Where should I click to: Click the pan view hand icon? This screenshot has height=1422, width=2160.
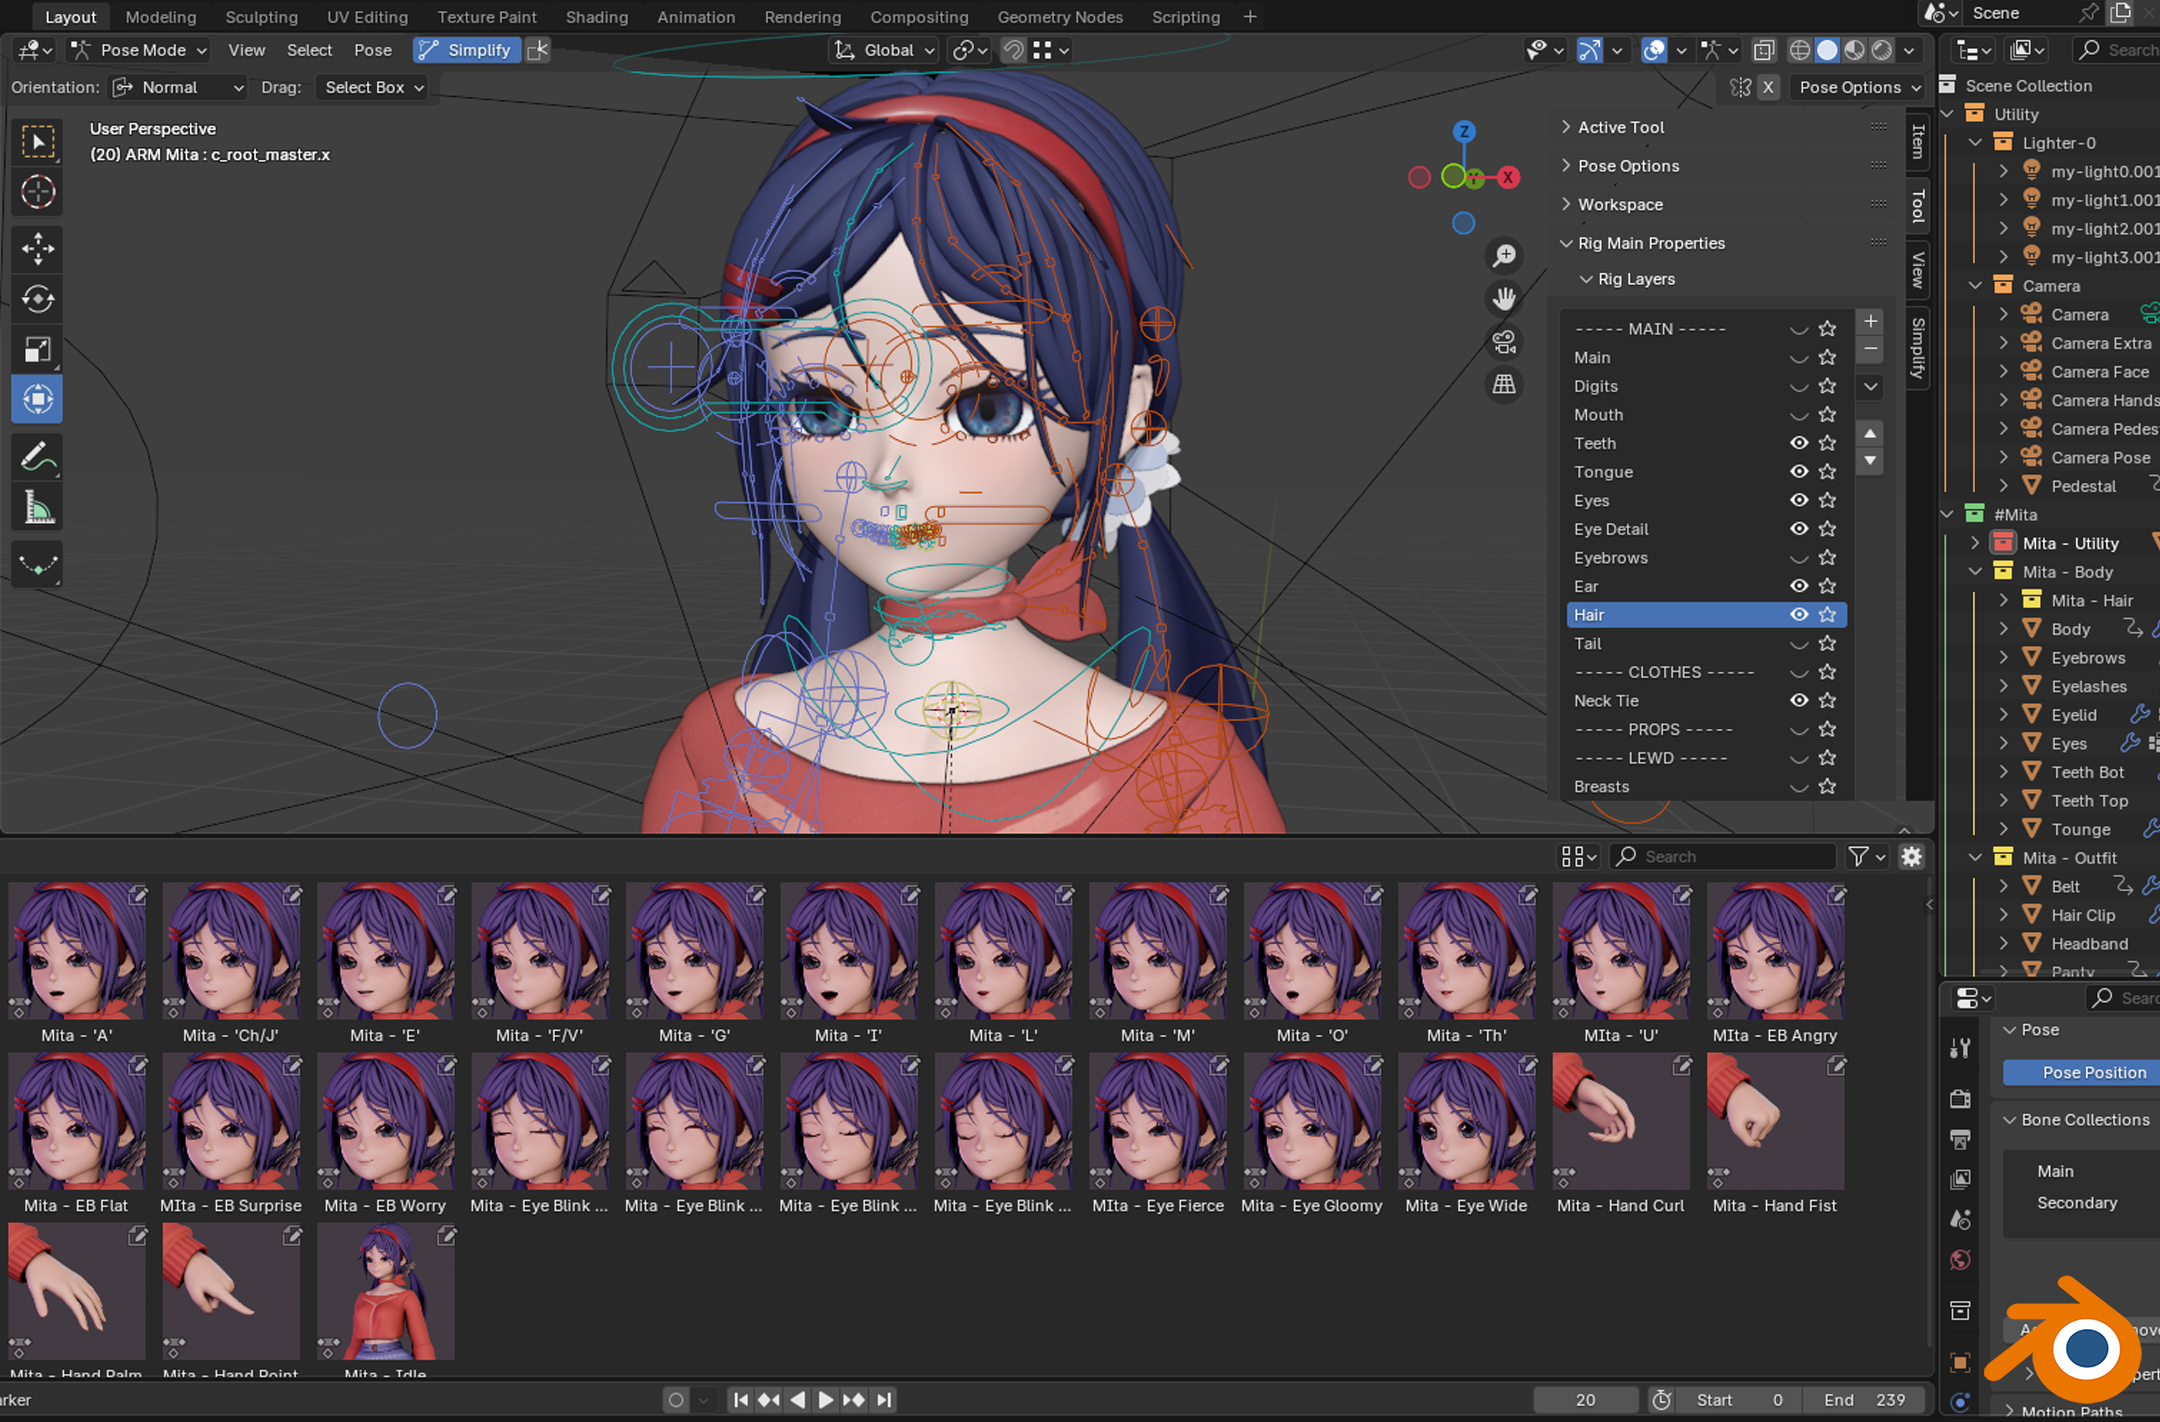[1504, 298]
